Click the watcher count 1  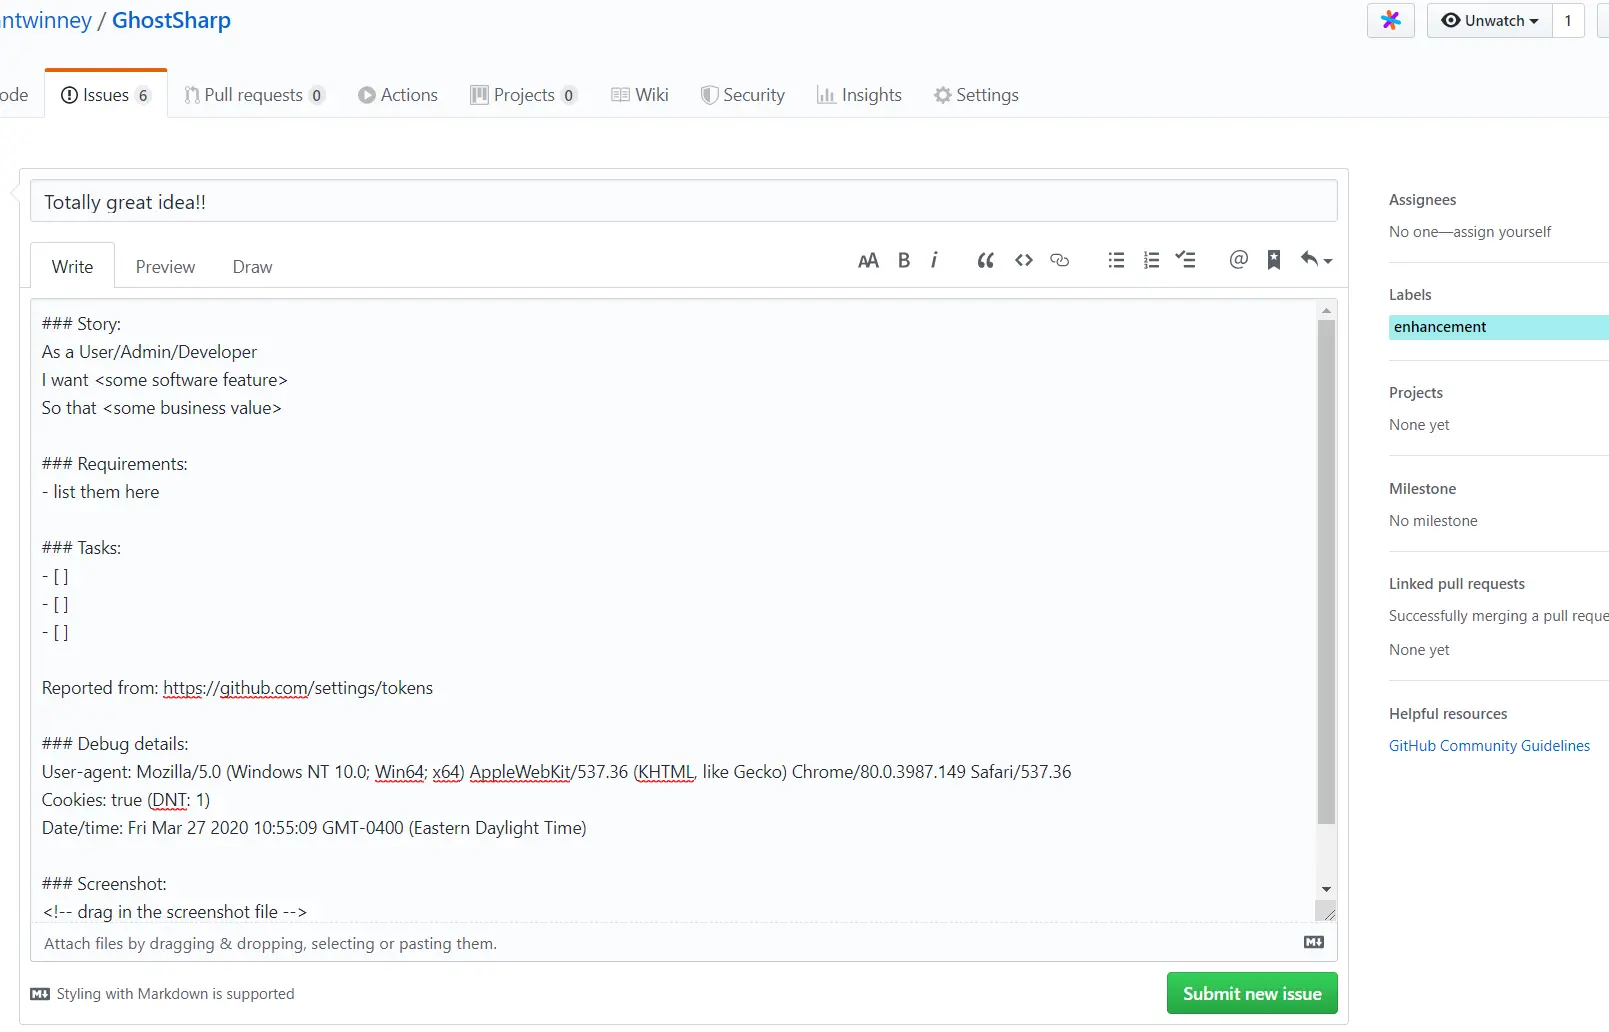pos(1568,21)
